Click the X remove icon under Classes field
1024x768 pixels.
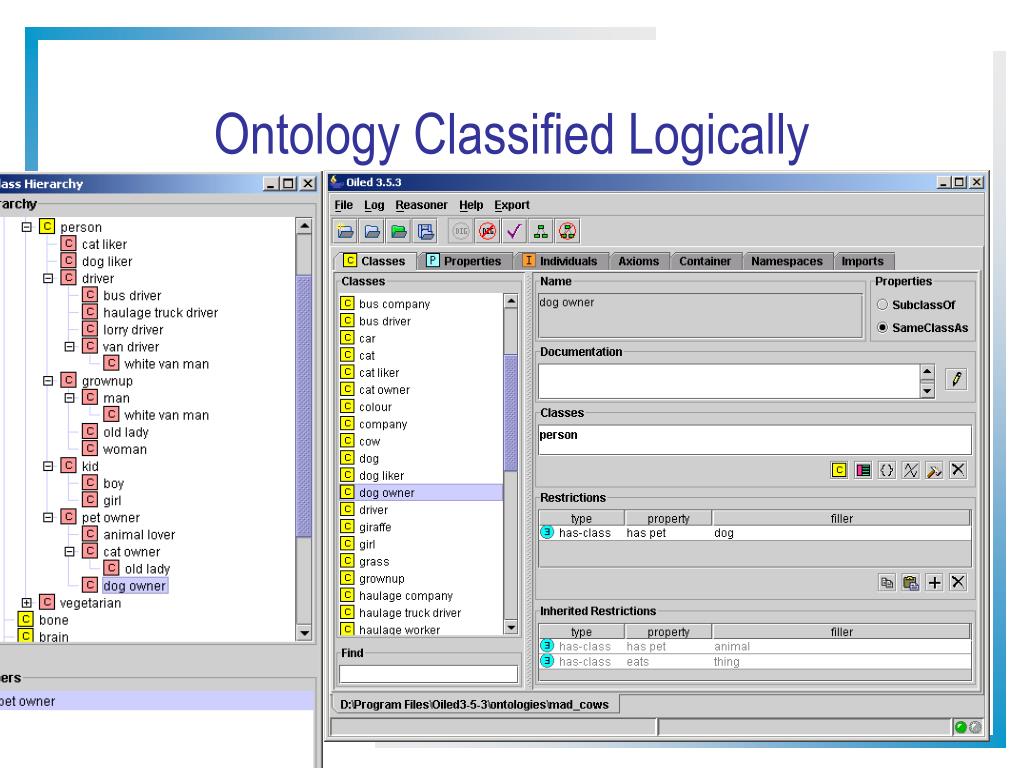point(958,470)
